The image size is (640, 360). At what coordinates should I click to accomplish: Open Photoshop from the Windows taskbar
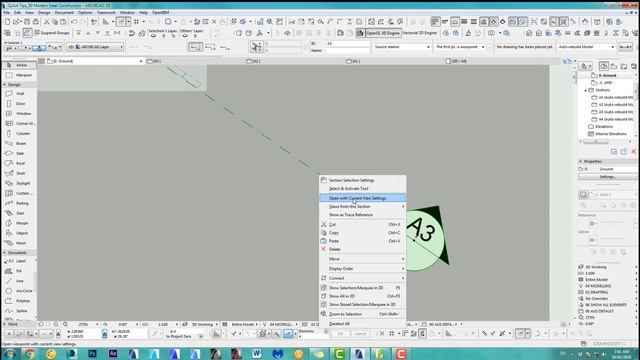pyautogui.click(x=92, y=353)
